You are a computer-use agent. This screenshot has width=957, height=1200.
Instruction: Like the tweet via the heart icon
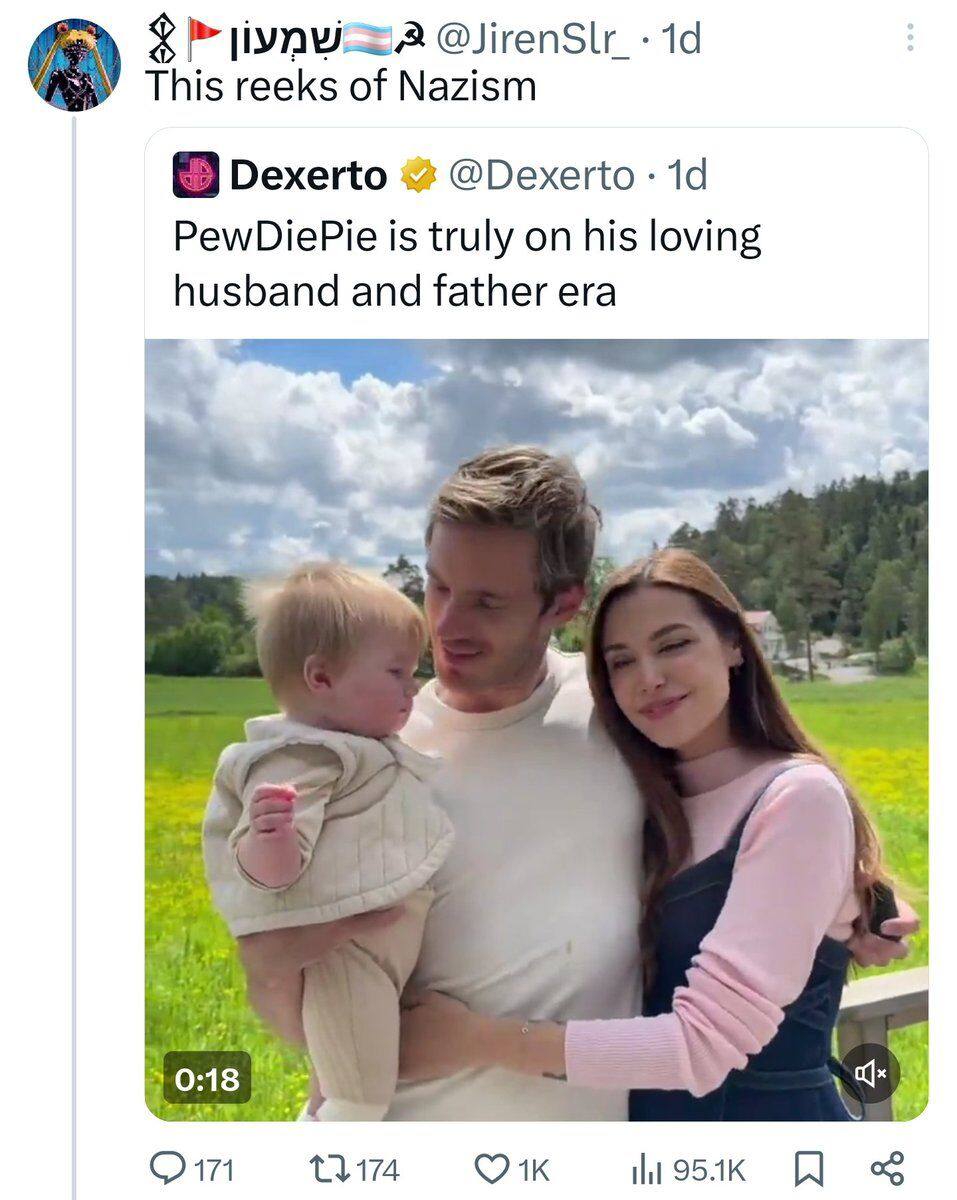491,1168
